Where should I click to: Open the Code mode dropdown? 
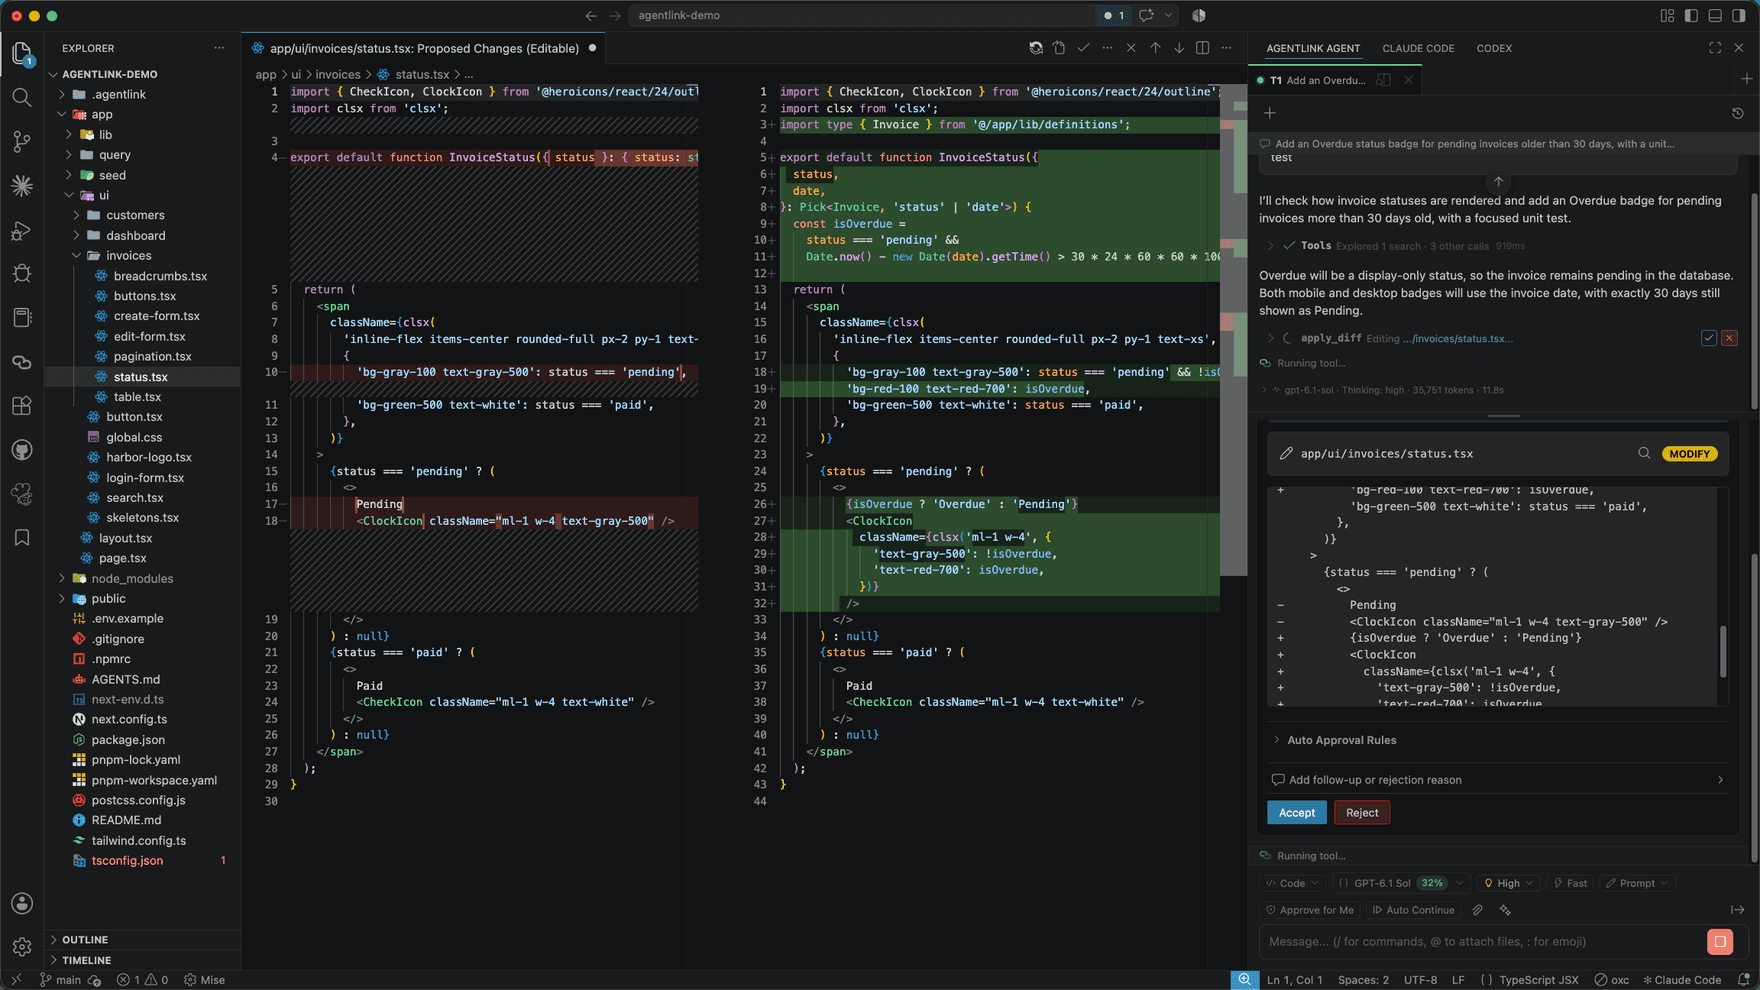click(1292, 883)
